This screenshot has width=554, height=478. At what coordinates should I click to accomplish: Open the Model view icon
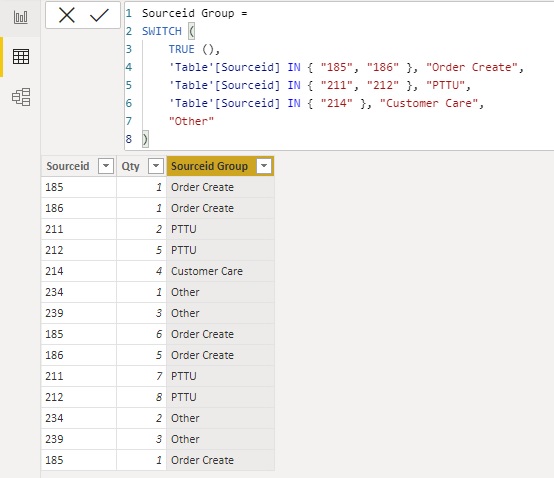(21, 97)
